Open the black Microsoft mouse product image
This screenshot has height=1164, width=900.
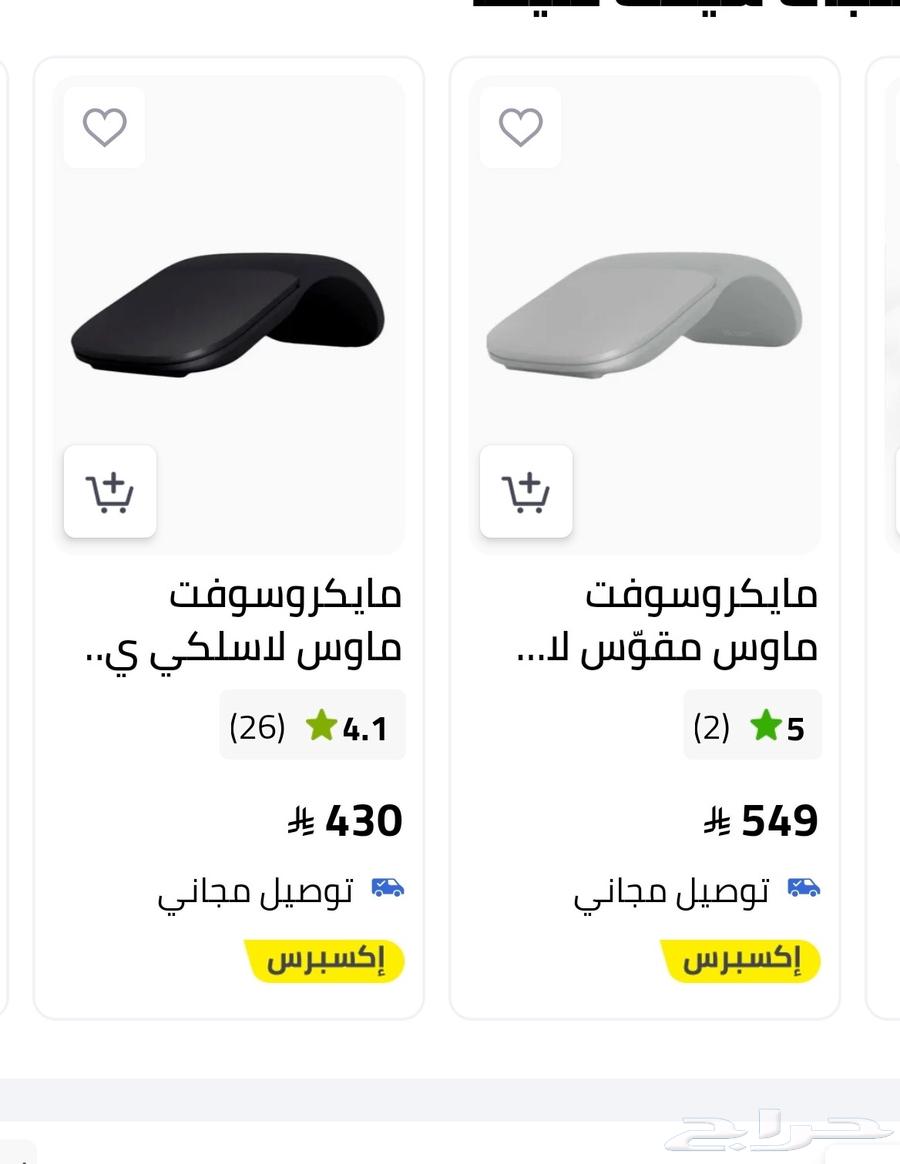(228, 315)
